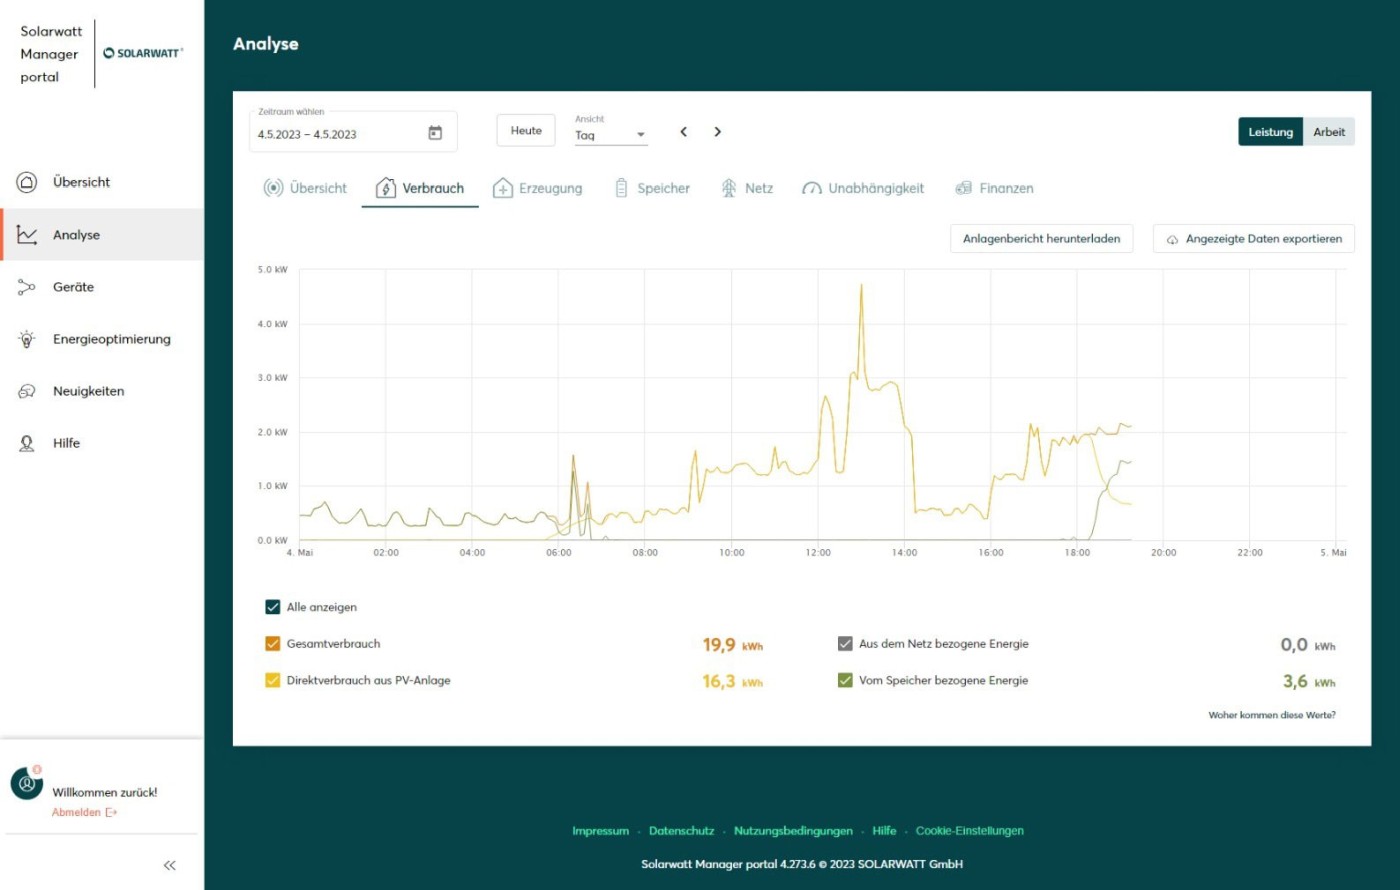
Task: Click the Solarwatt logo
Action: point(143,53)
